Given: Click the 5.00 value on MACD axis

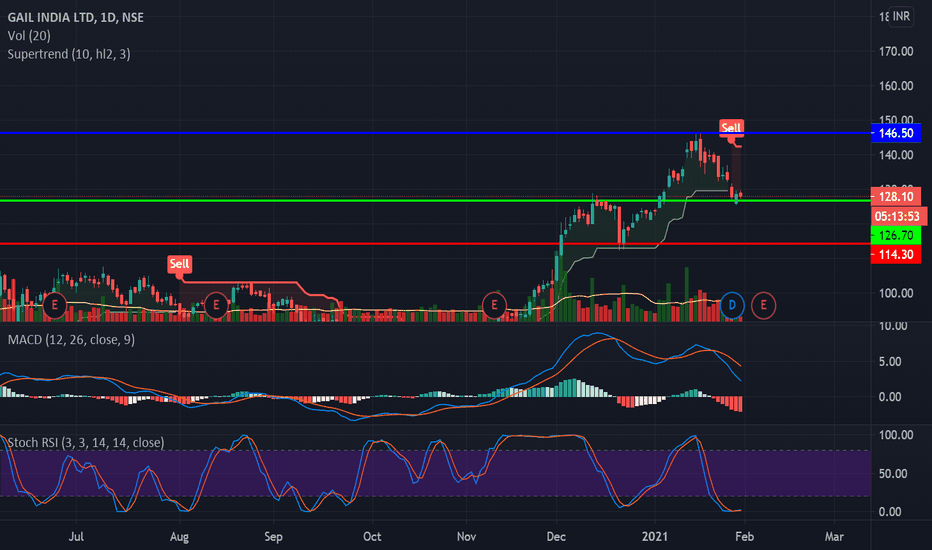Looking at the screenshot, I should (890, 362).
